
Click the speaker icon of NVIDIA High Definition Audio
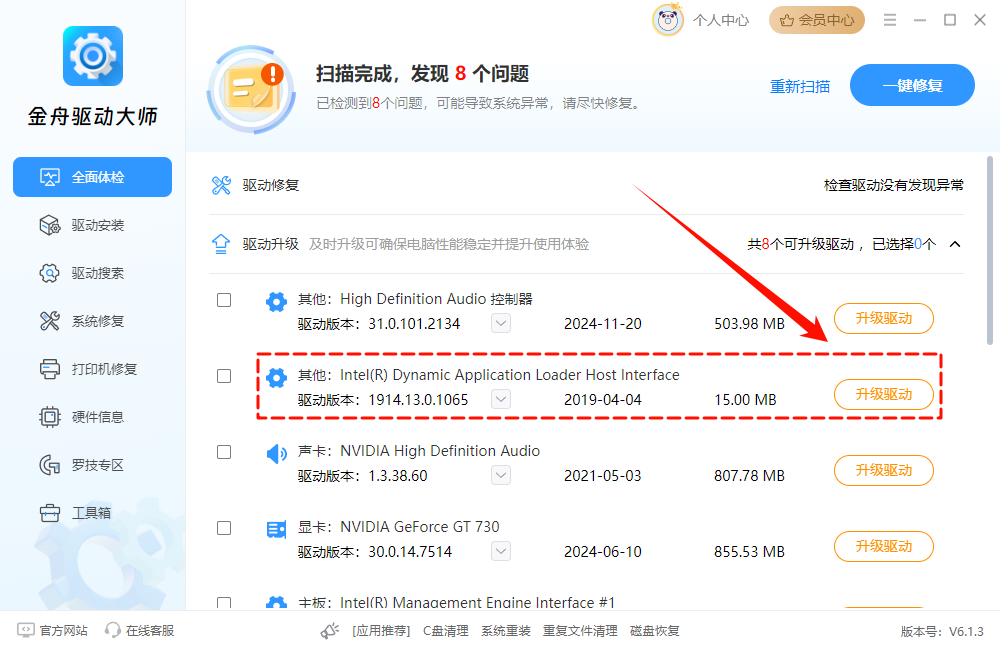(276, 454)
